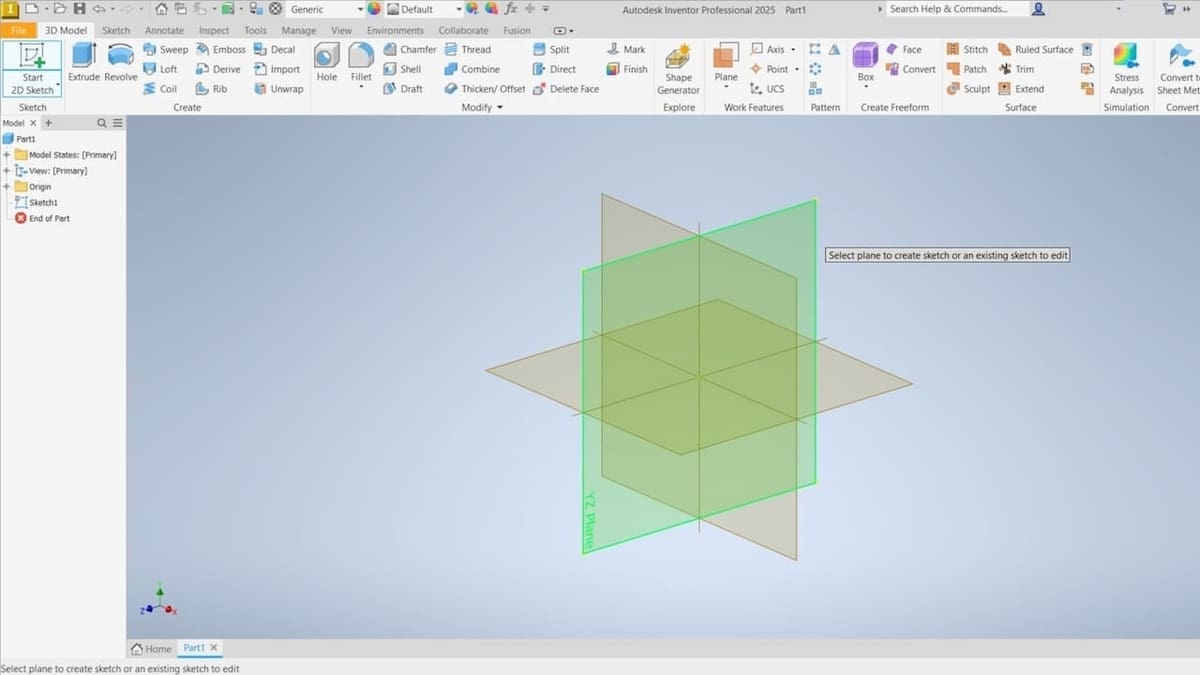The image size is (1200, 675).
Task: Expand the Origin folder node
Action: click(x=7, y=187)
